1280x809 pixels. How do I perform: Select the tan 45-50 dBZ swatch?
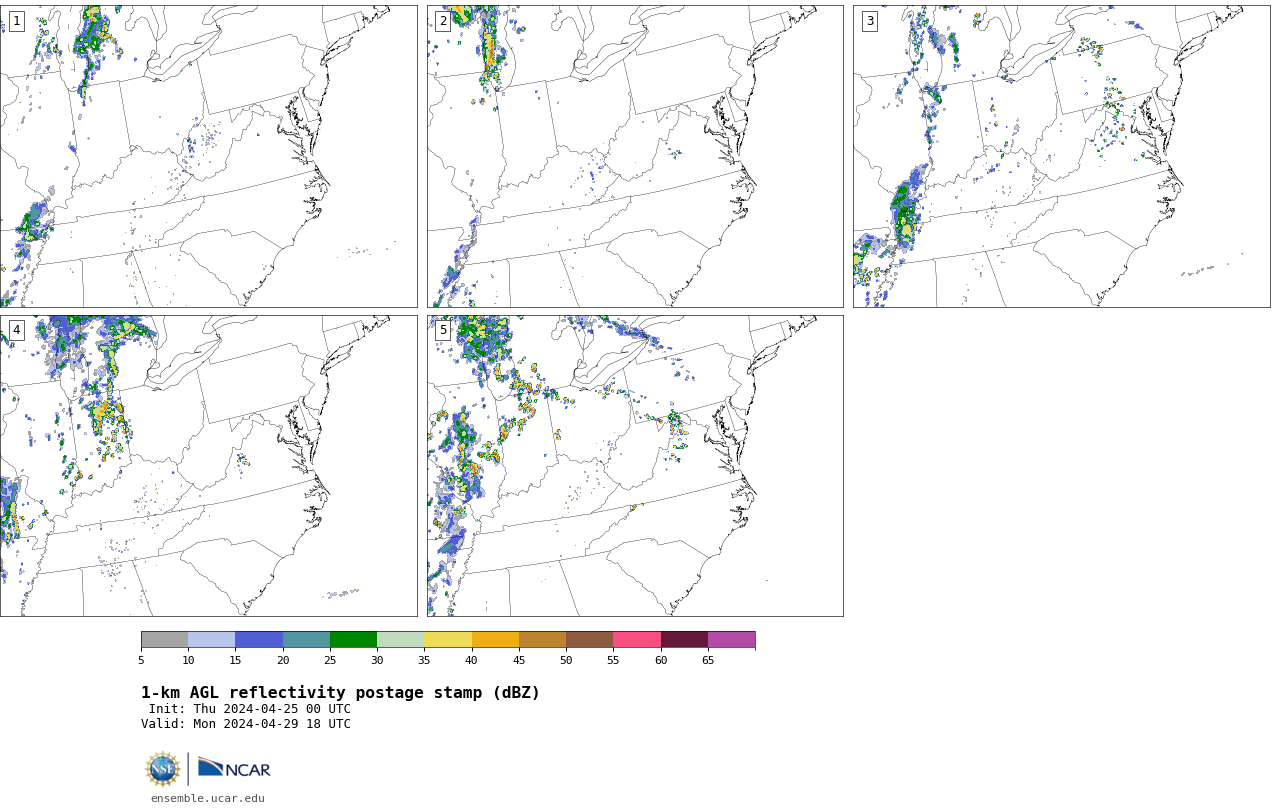point(543,640)
